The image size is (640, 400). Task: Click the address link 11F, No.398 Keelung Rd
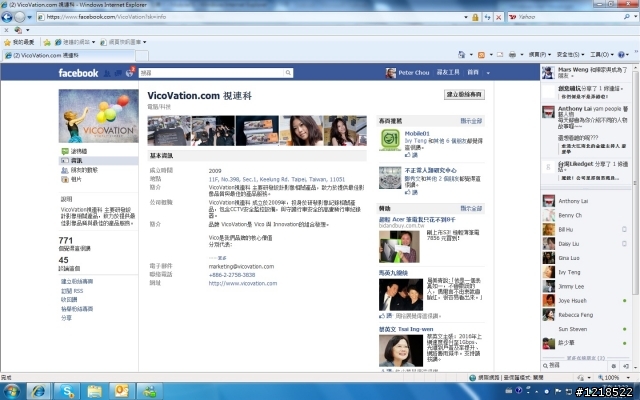coord(276,179)
